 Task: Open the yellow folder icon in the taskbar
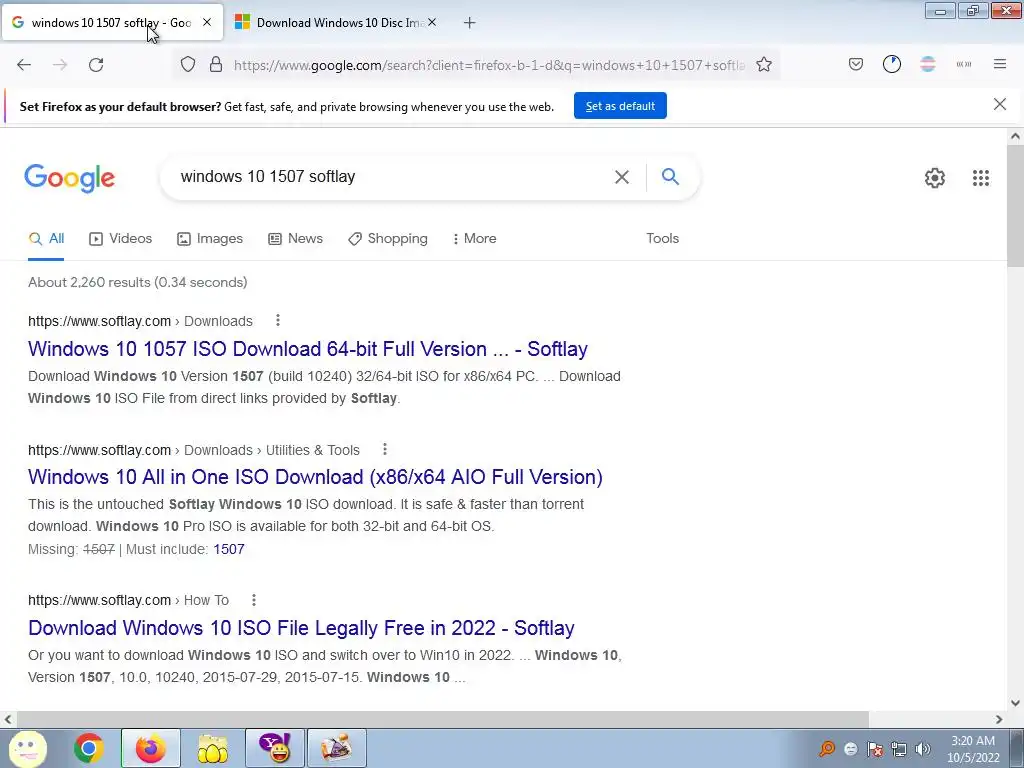pos(212,748)
